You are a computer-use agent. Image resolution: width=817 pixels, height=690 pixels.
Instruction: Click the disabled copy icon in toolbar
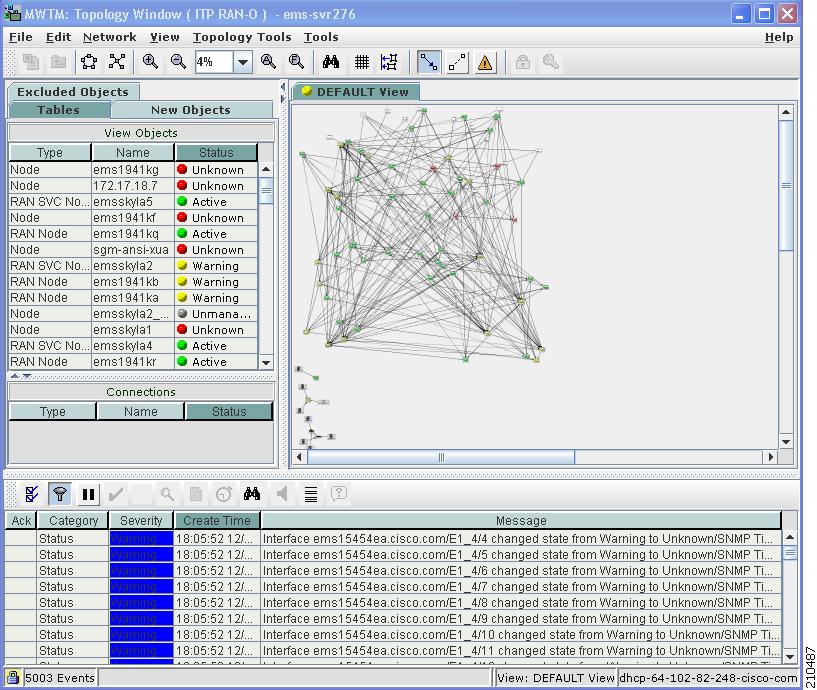pyautogui.click(x=31, y=62)
